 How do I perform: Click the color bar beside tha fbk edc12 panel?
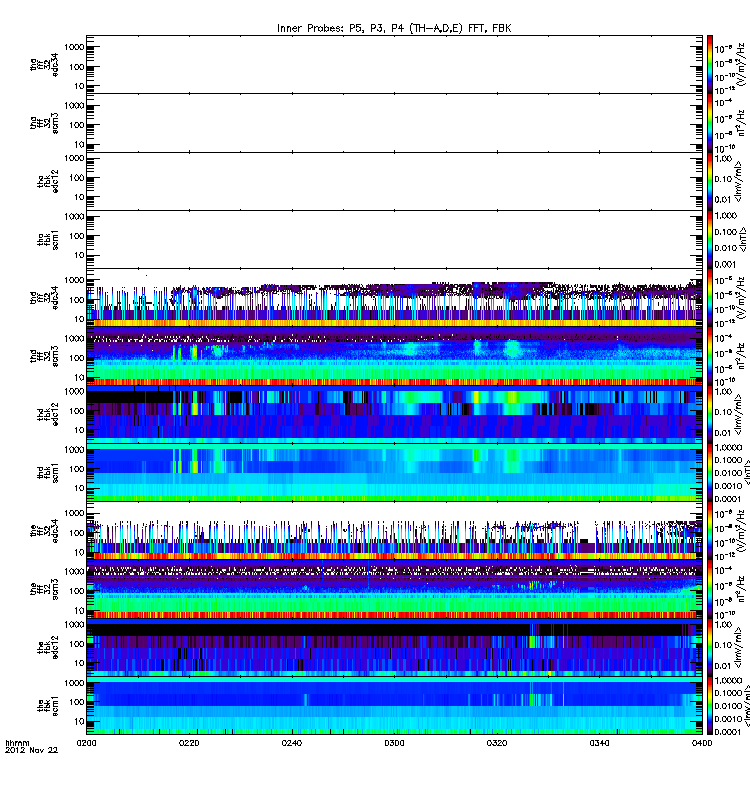coord(709,181)
